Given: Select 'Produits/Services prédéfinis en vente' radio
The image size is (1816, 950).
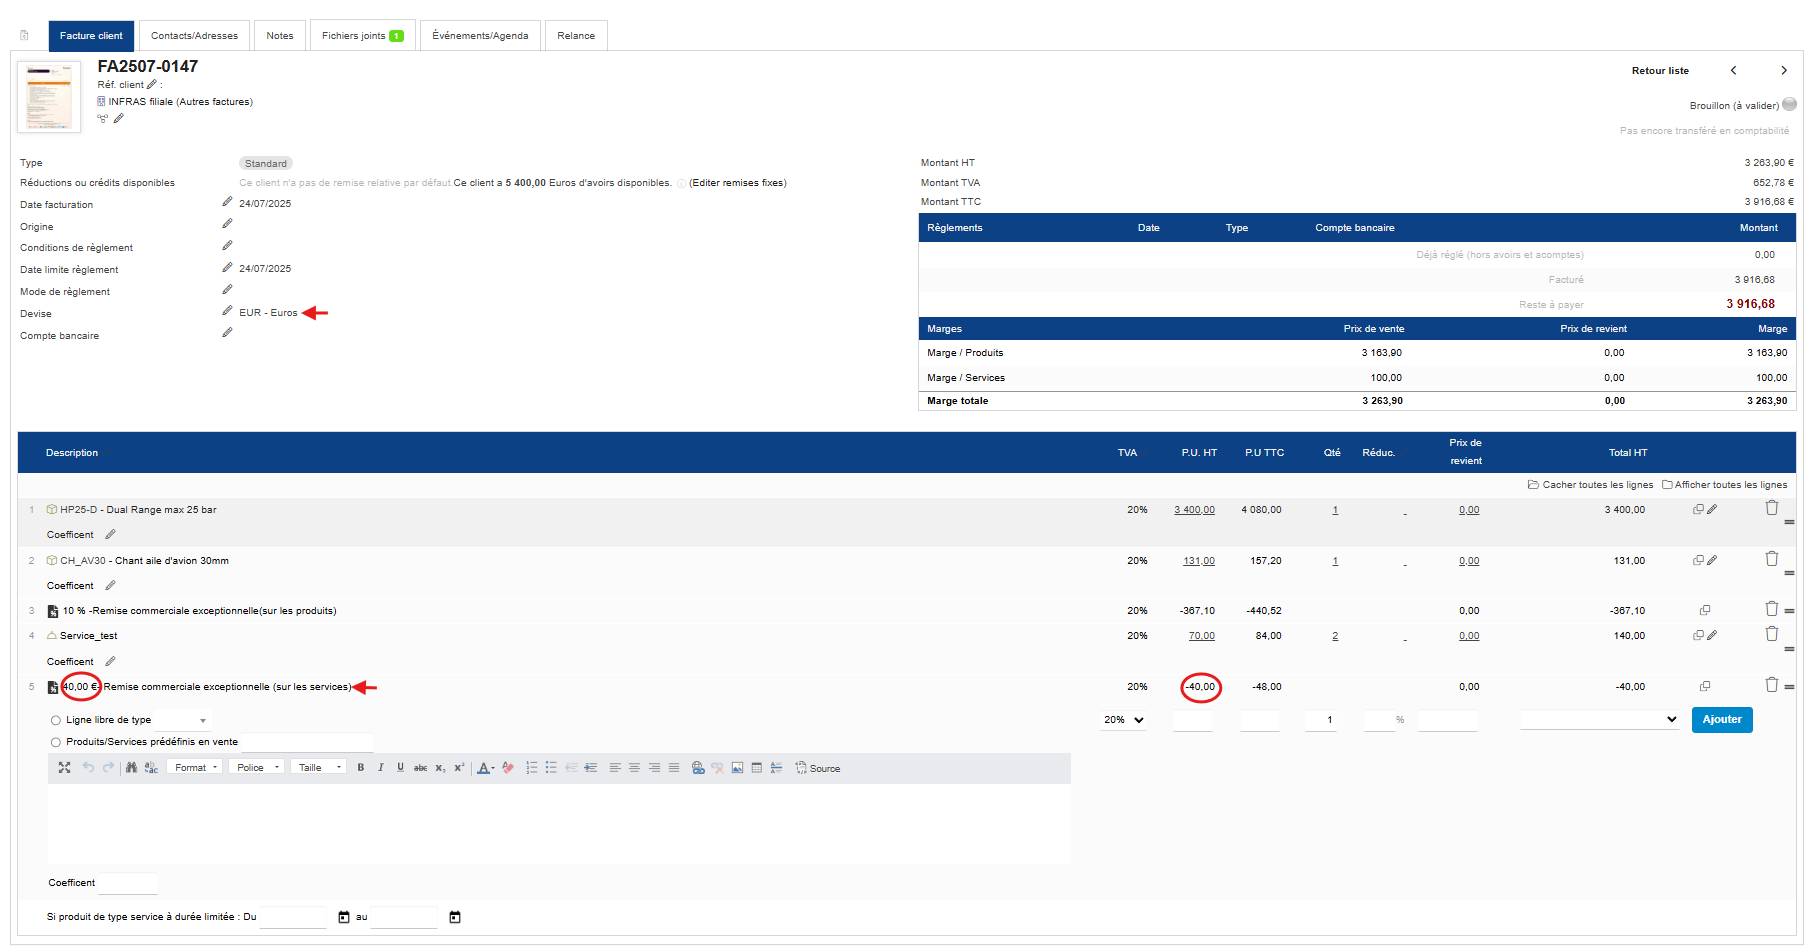Looking at the screenshot, I should tap(56, 742).
